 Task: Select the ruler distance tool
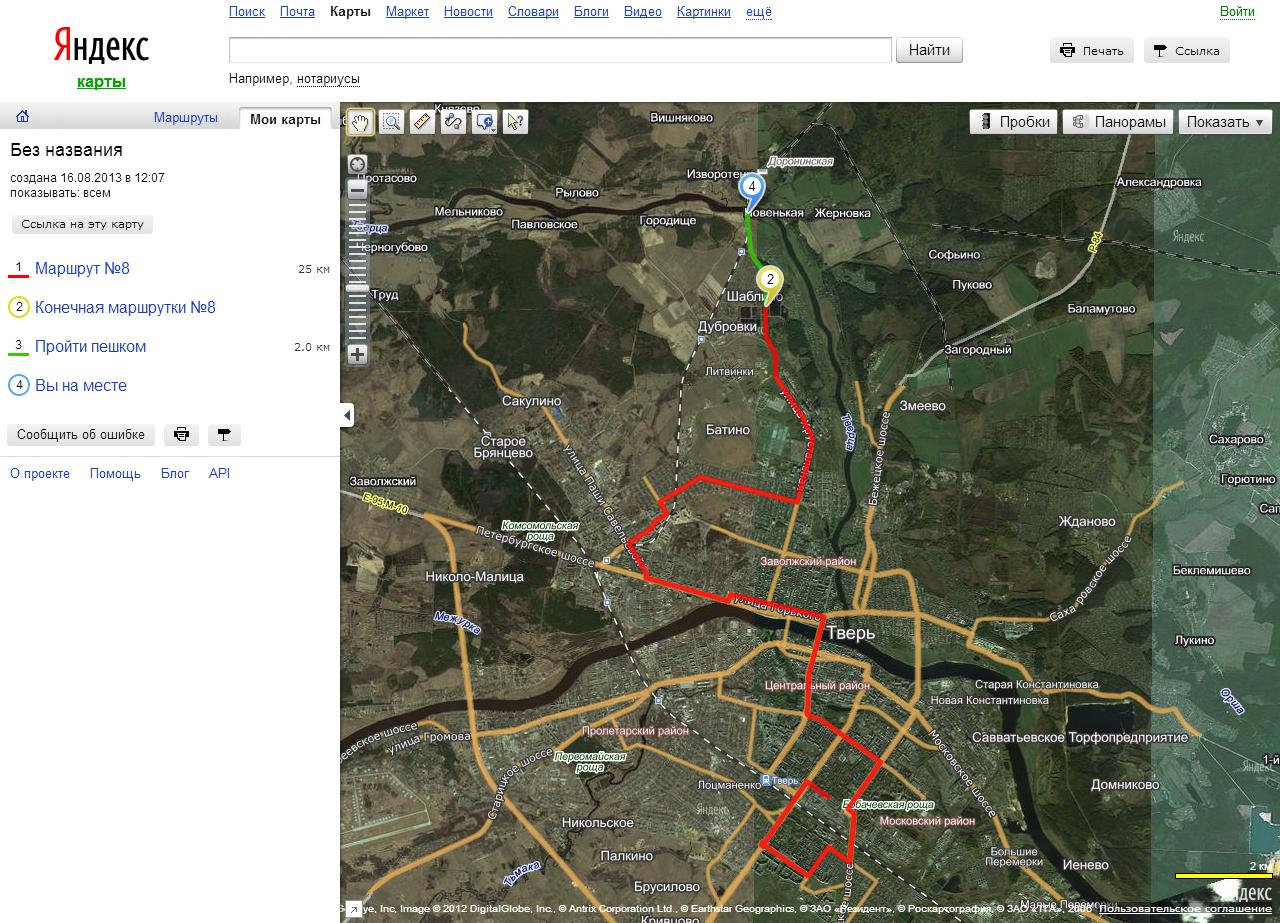pyautogui.click(x=422, y=122)
